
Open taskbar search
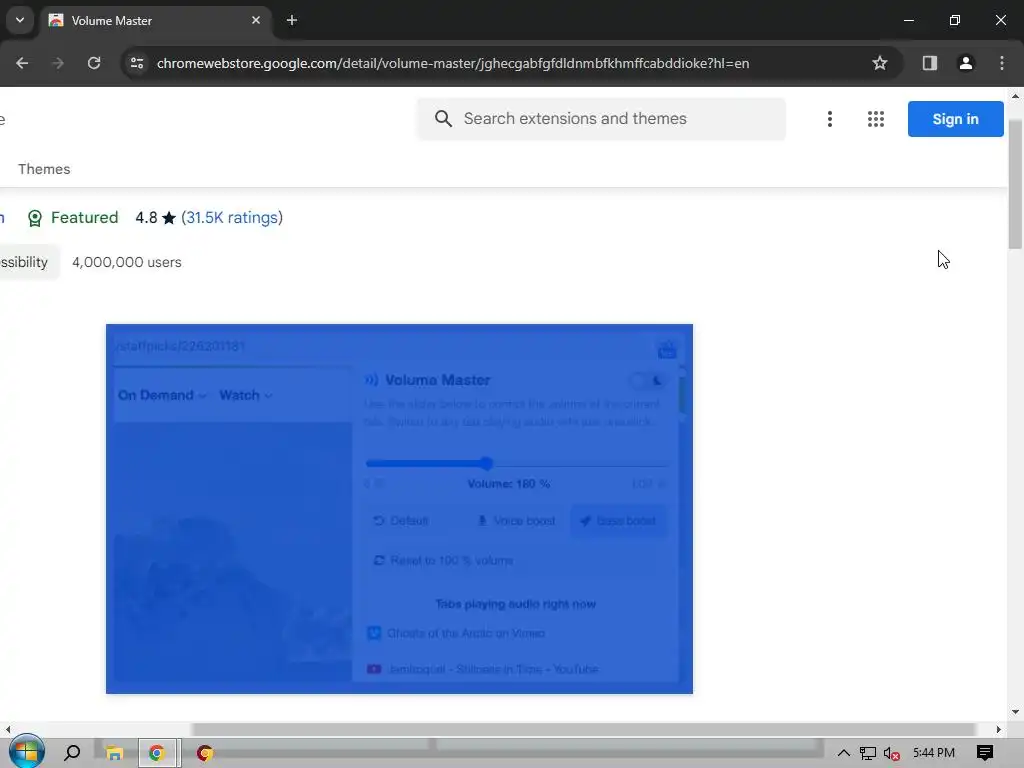click(x=72, y=752)
